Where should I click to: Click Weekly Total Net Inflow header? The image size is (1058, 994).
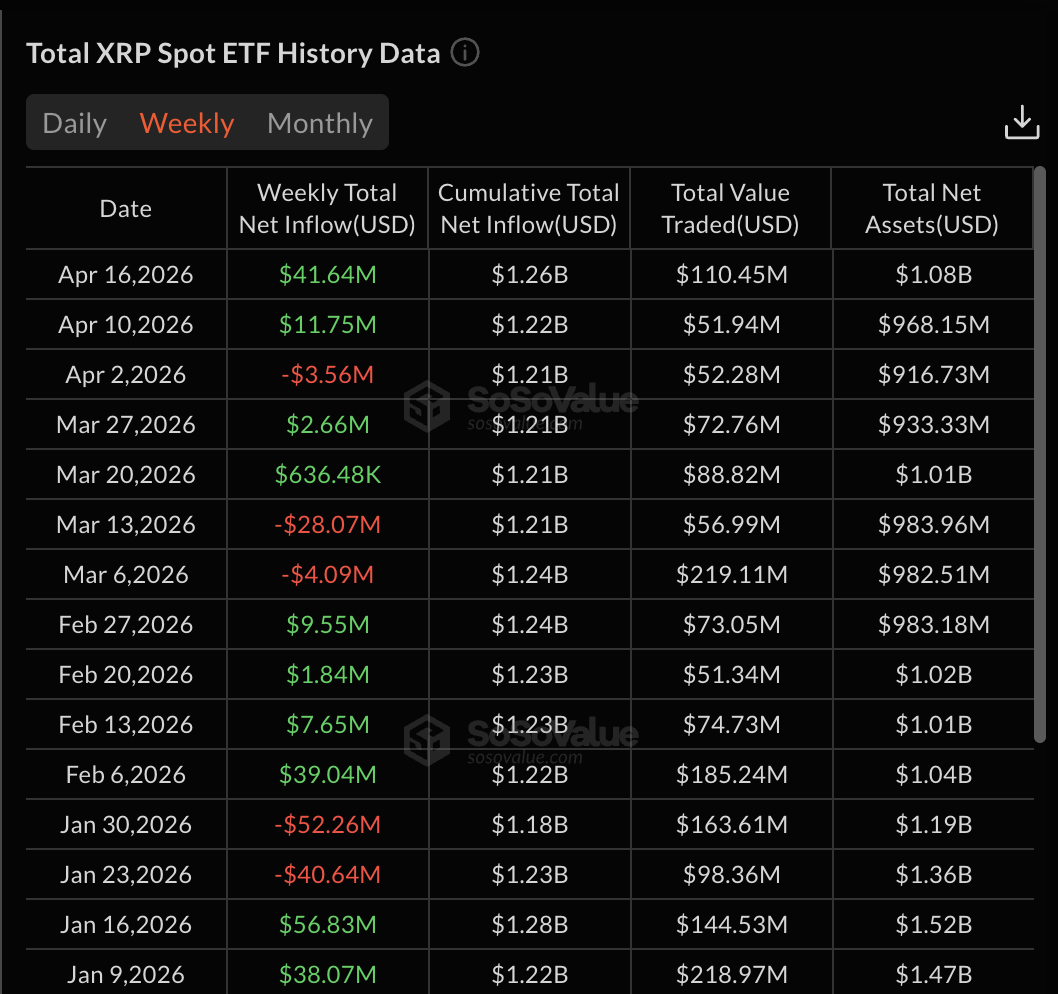point(327,209)
